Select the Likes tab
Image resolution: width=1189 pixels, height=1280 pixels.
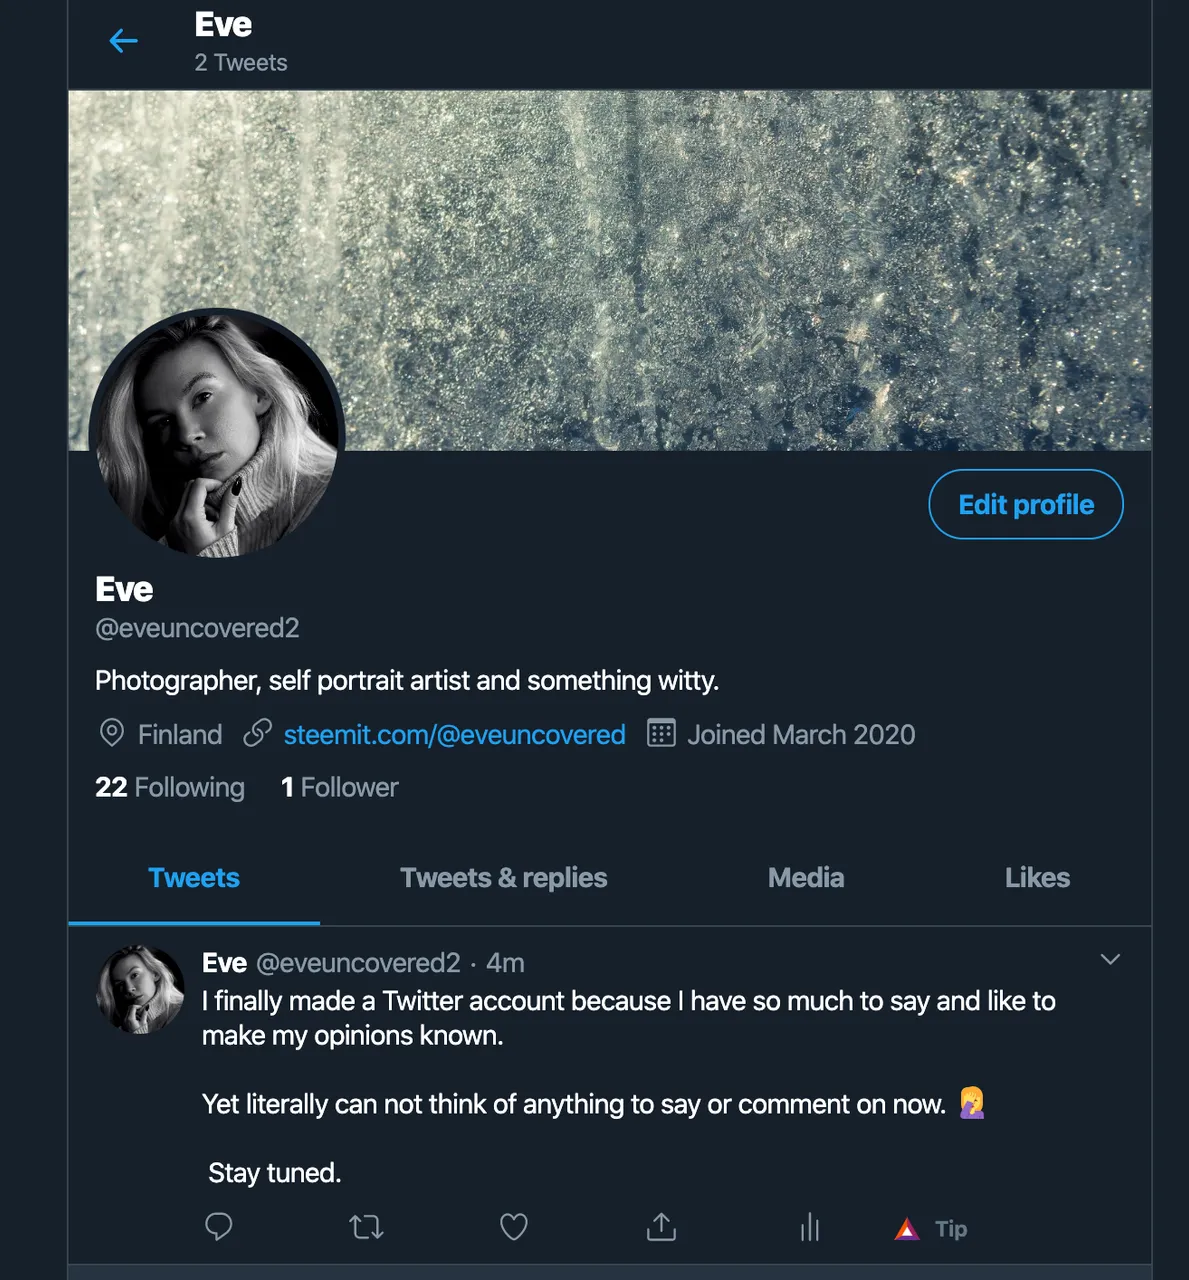pos(1037,877)
